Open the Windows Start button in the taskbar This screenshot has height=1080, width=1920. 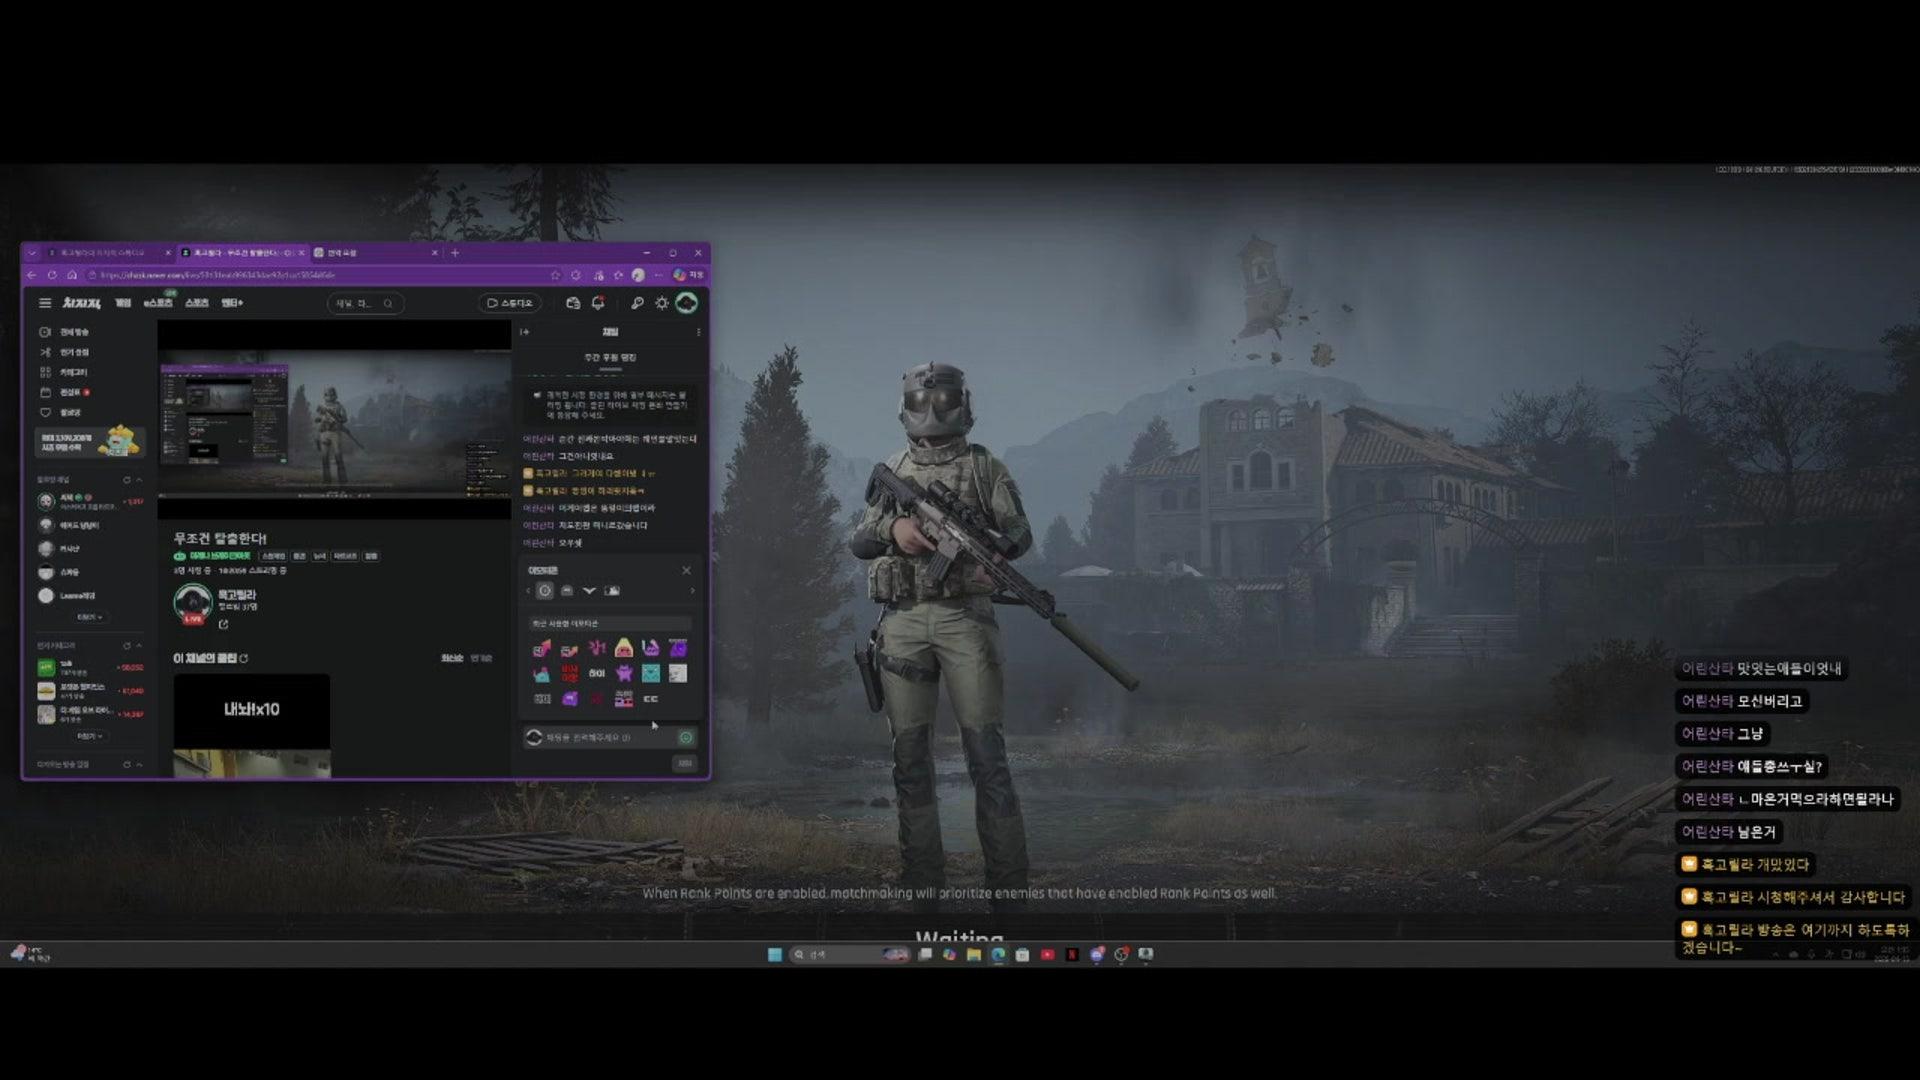pyautogui.click(x=774, y=954)
